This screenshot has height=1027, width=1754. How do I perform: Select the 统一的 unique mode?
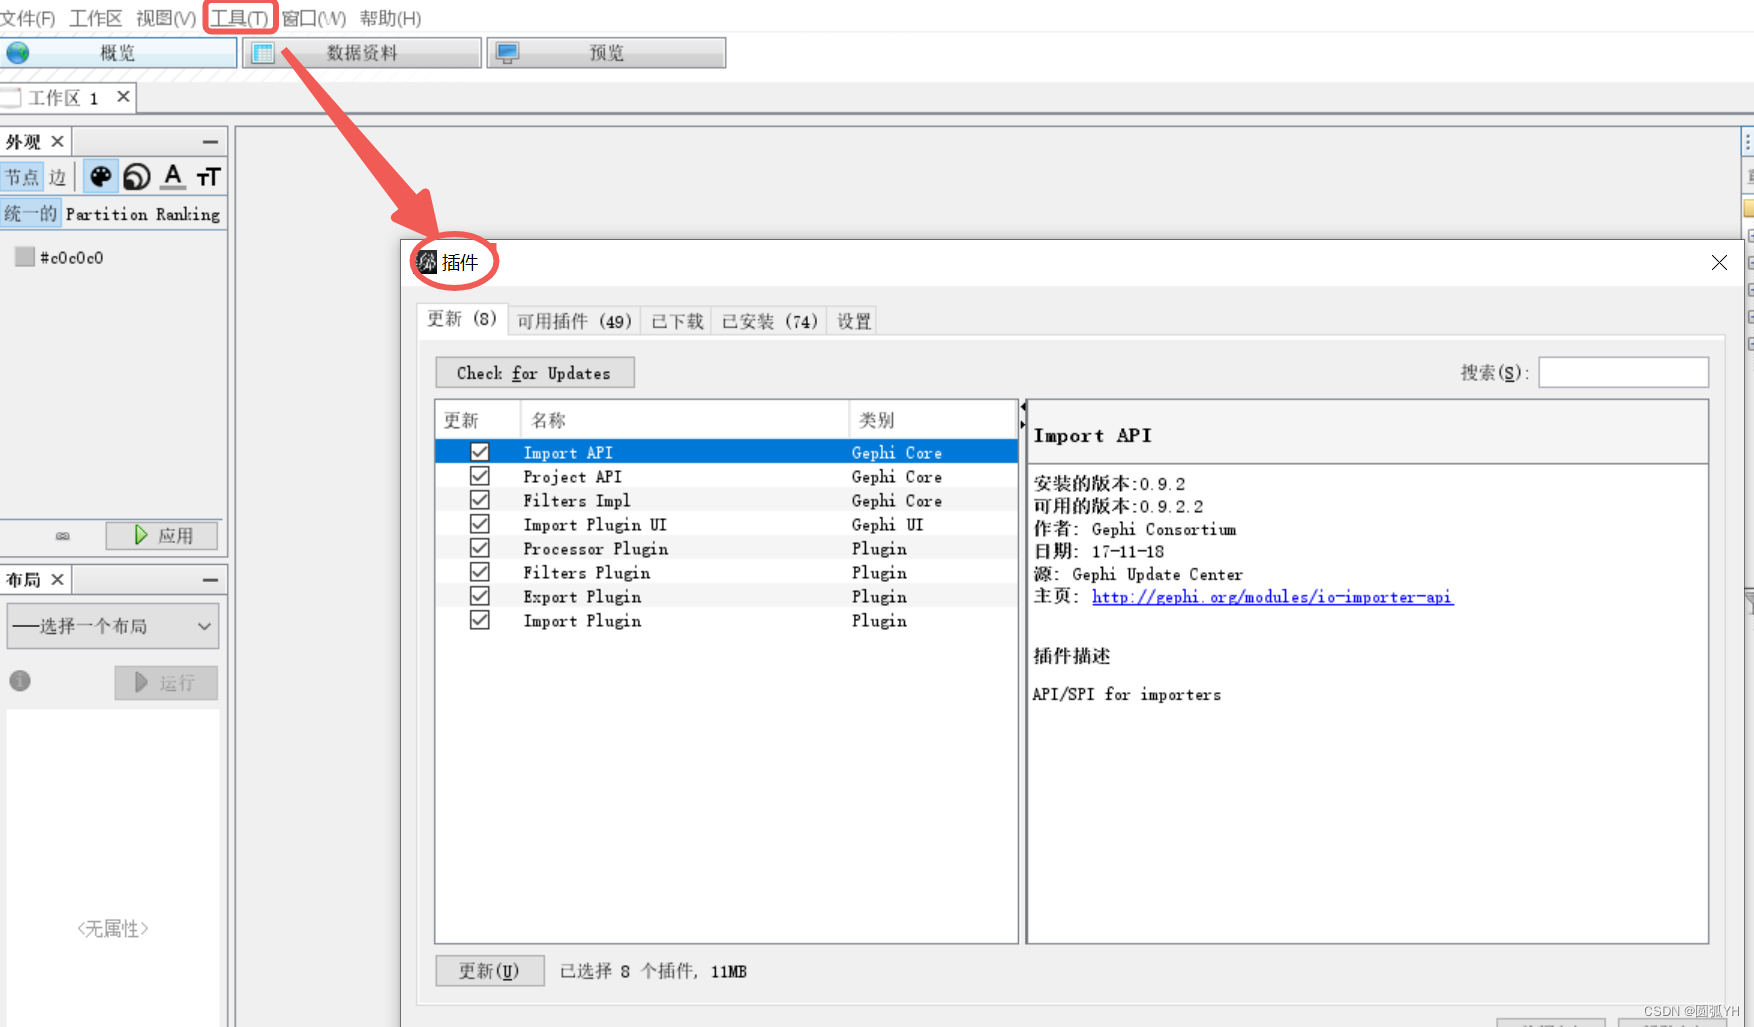(x=31, y=213)
